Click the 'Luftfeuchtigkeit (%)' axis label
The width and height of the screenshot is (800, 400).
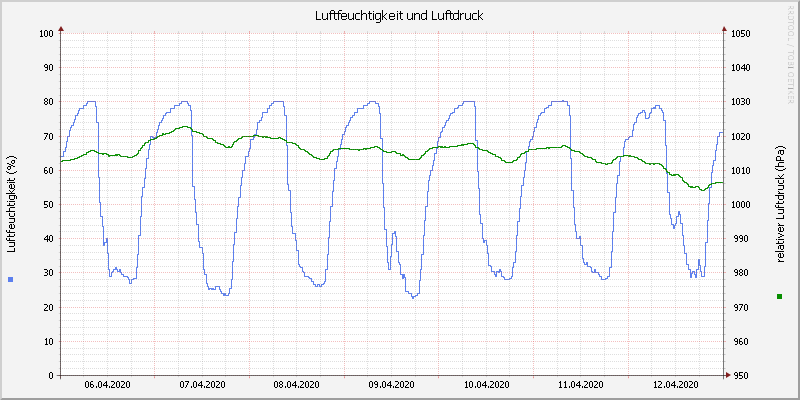[11, 205]
